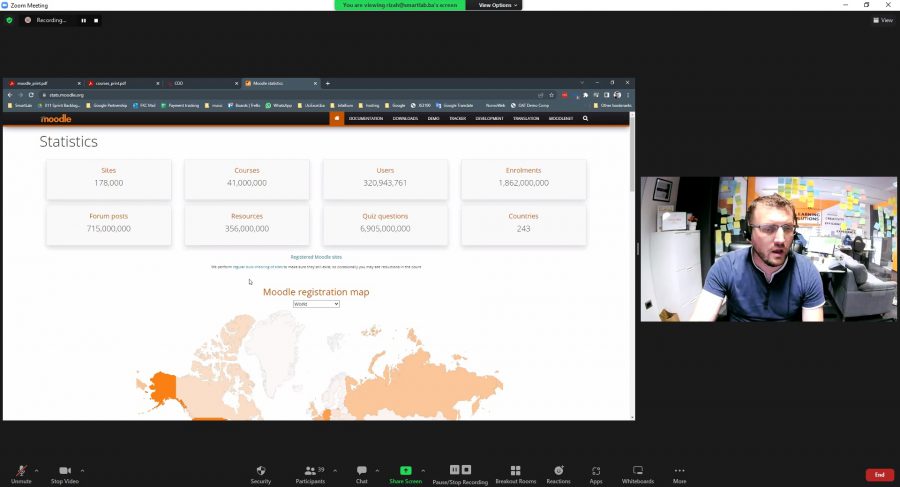Click the Enrolments 1,862,000,000 card
This screenshot has height=487, width=900.
(523, 179)
